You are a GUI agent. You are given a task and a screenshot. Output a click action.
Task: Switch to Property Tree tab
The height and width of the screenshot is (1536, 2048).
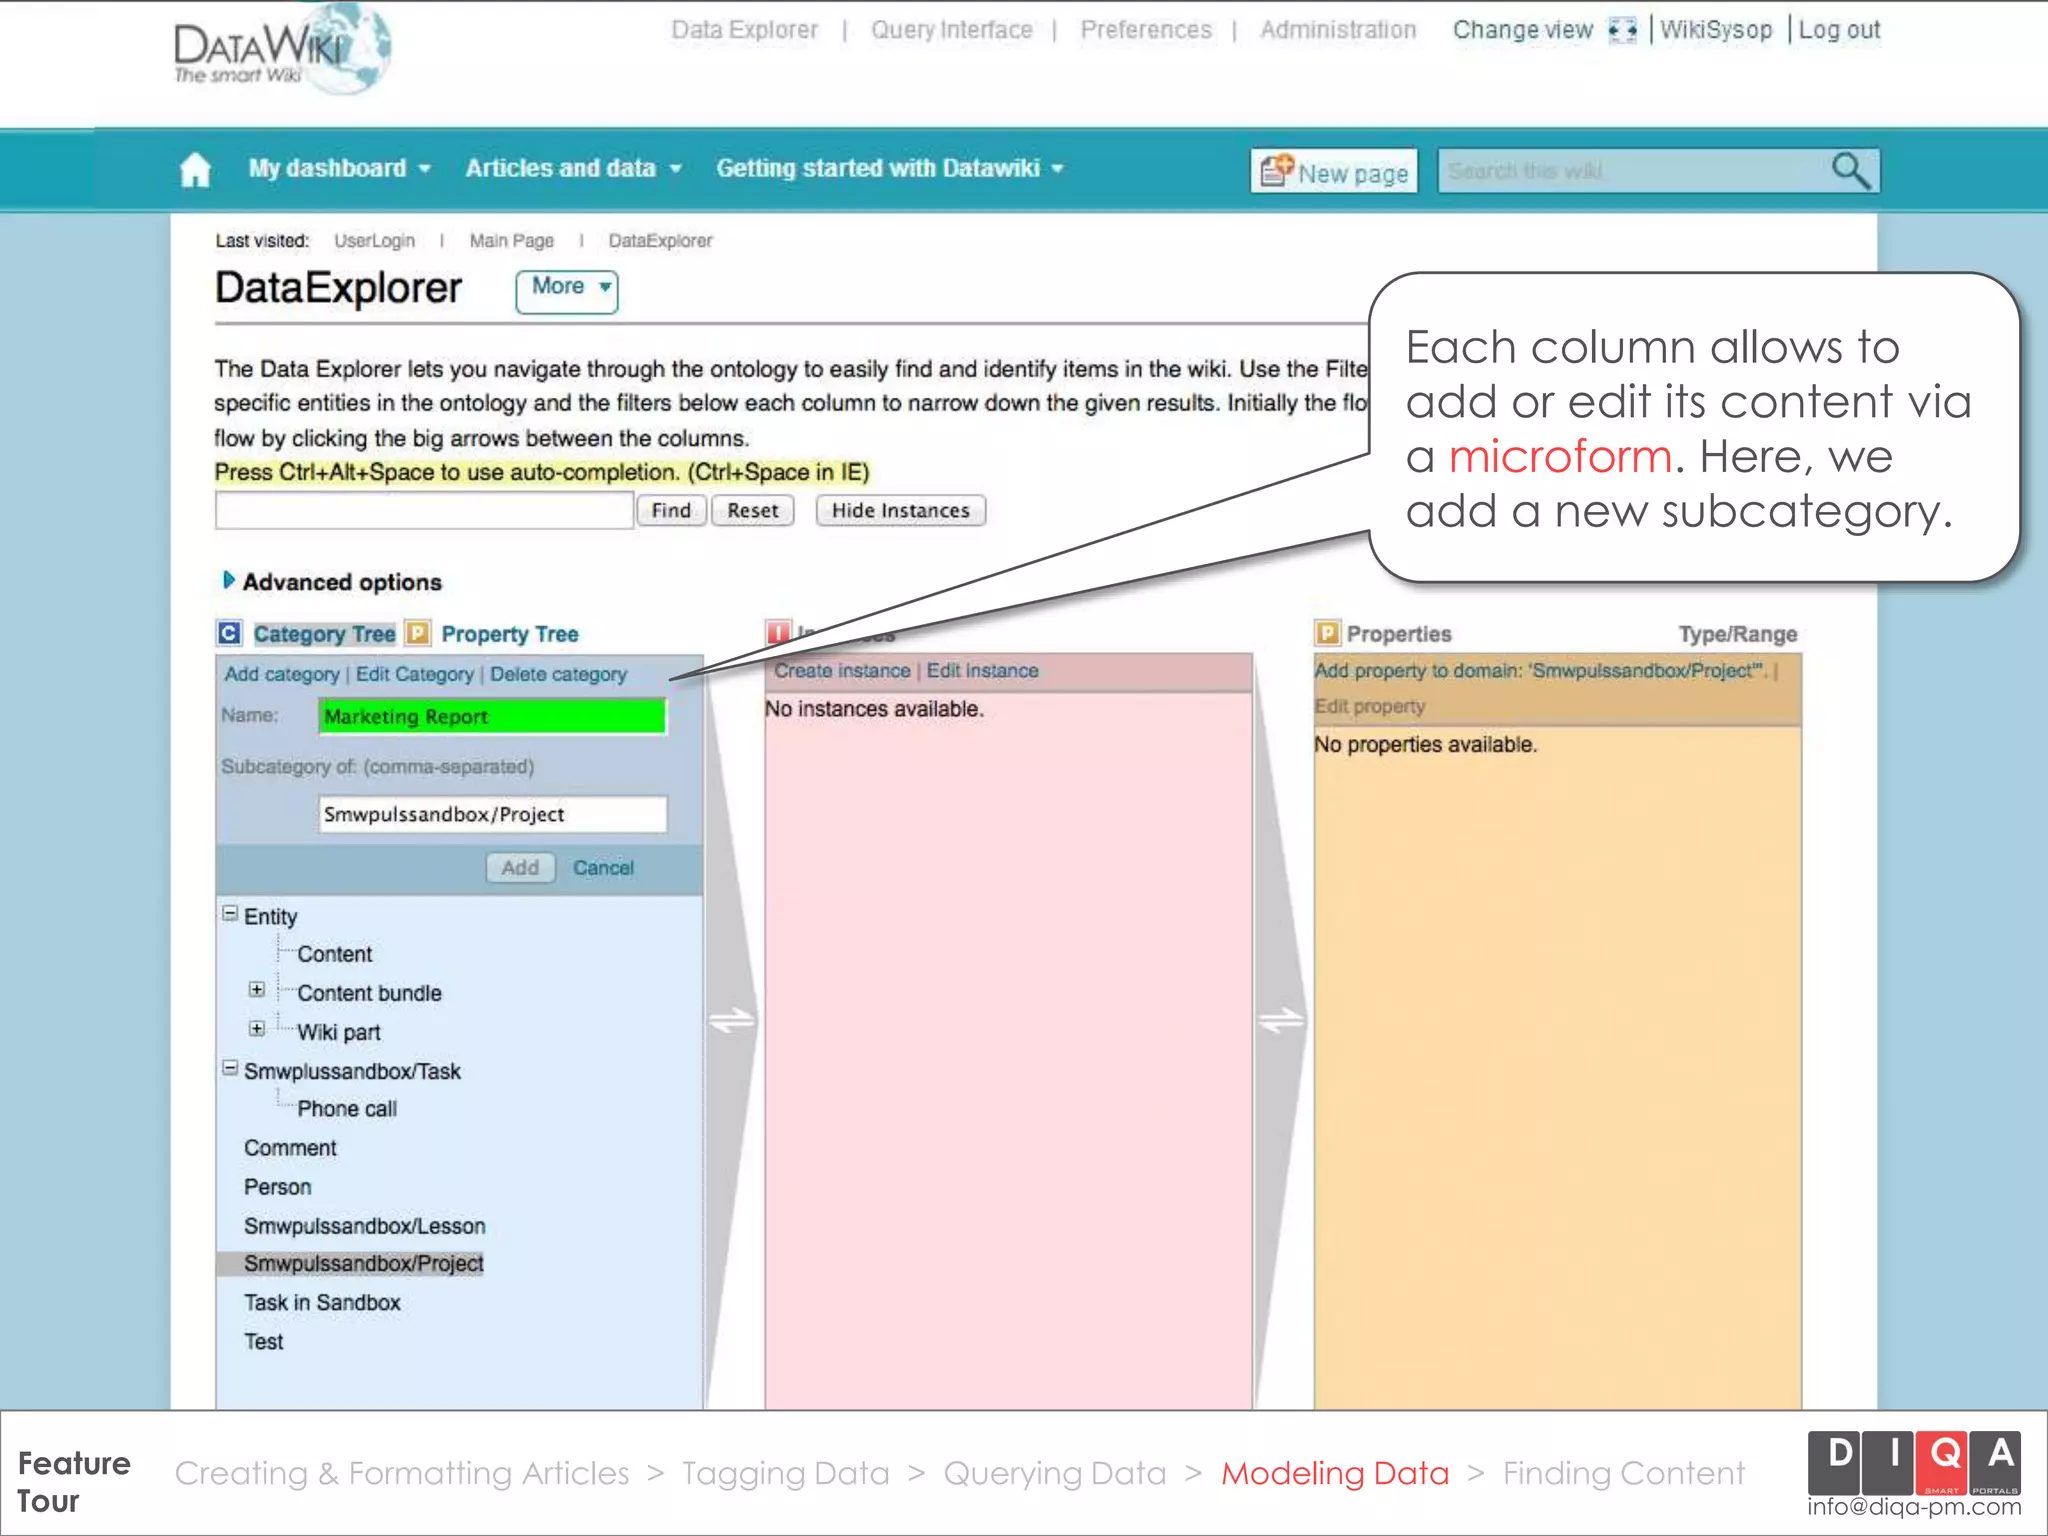tap(510, 634)
